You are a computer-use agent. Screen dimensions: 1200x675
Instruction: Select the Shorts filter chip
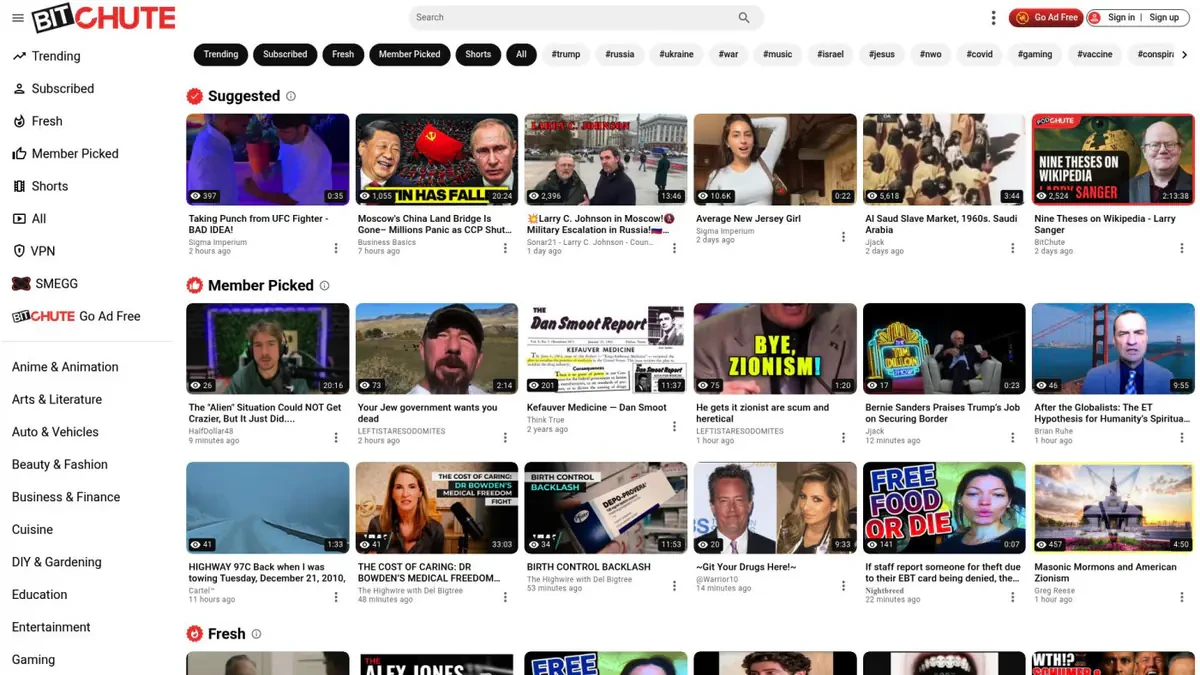pyautogui.click(x=478, y=54)
